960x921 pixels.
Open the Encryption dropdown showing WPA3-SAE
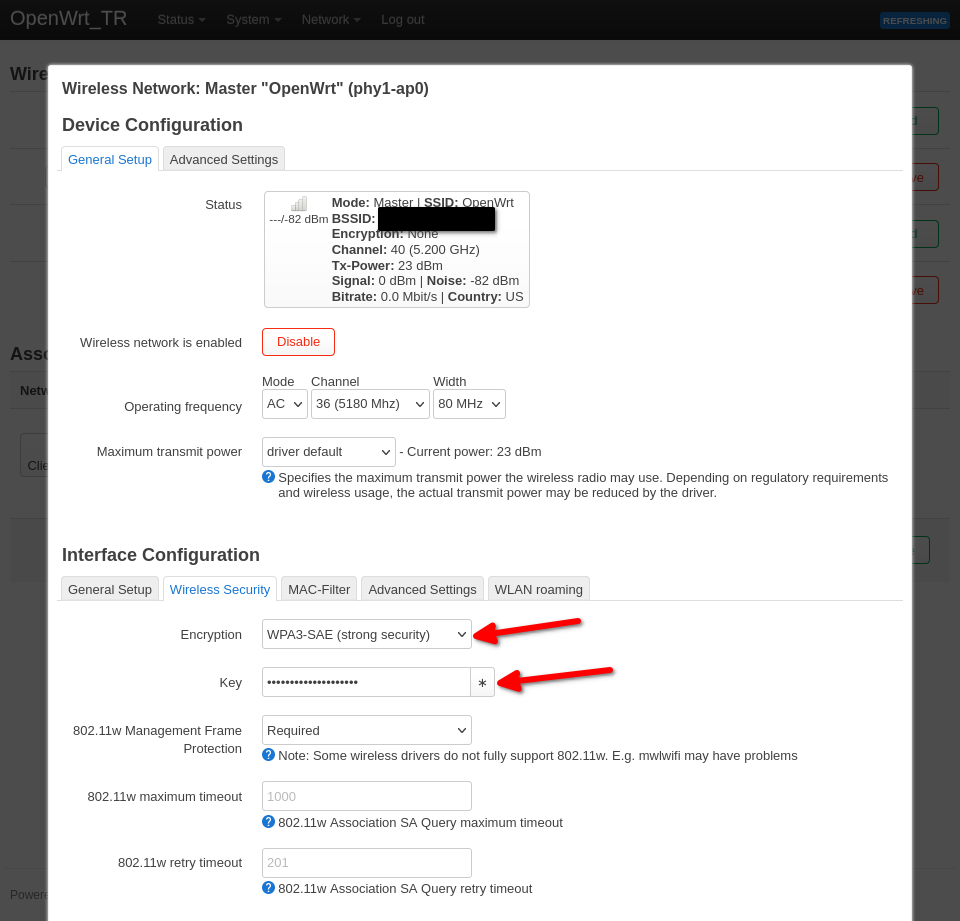point(366,634)
